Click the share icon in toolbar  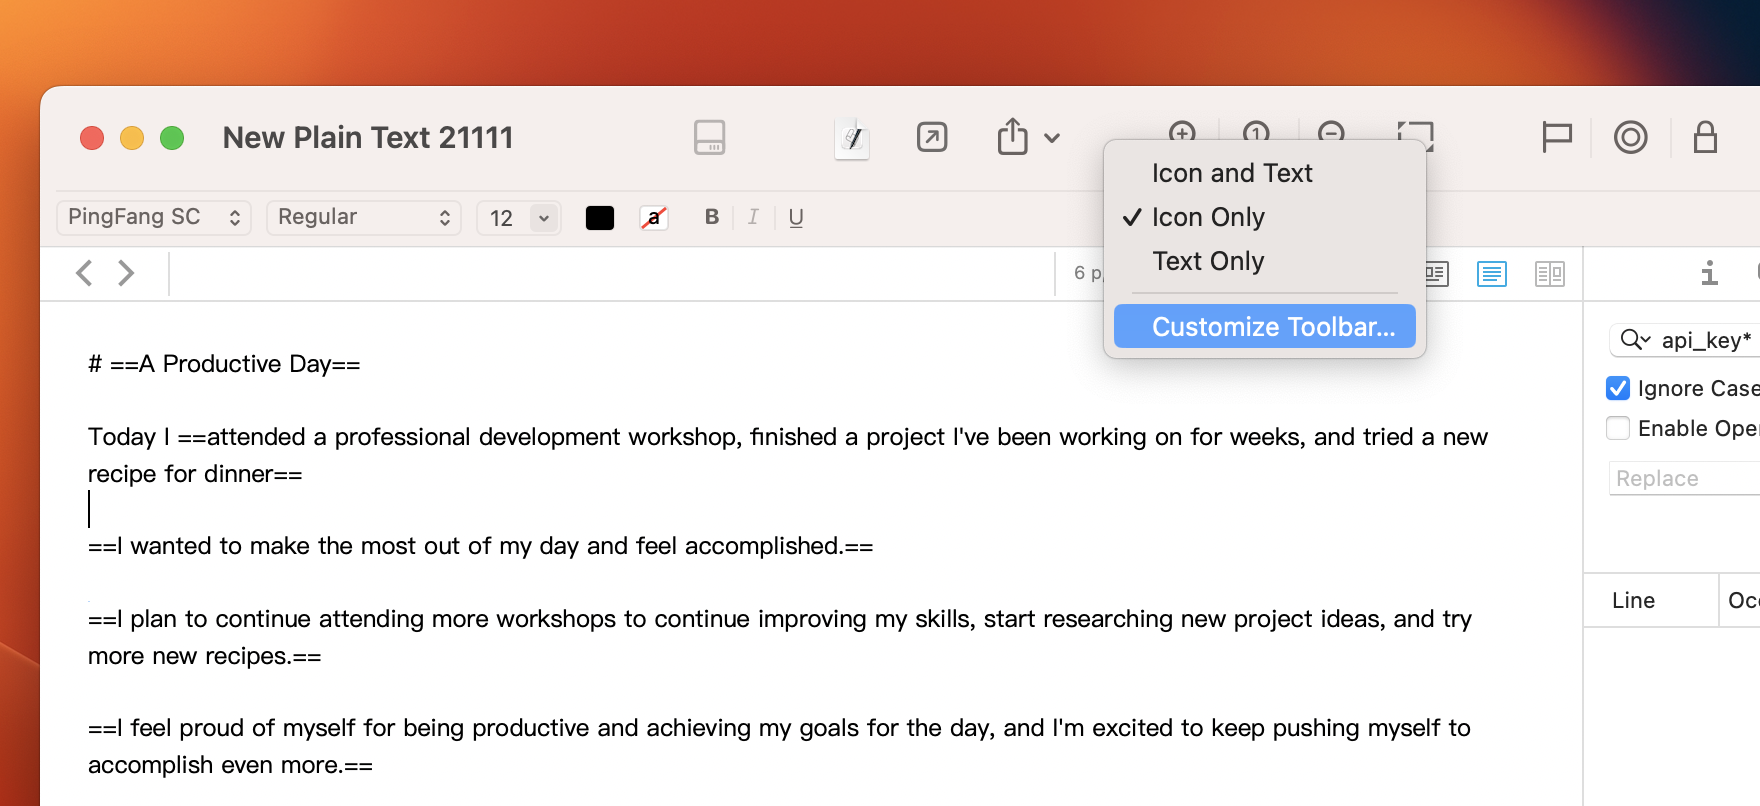point(1012,136)
